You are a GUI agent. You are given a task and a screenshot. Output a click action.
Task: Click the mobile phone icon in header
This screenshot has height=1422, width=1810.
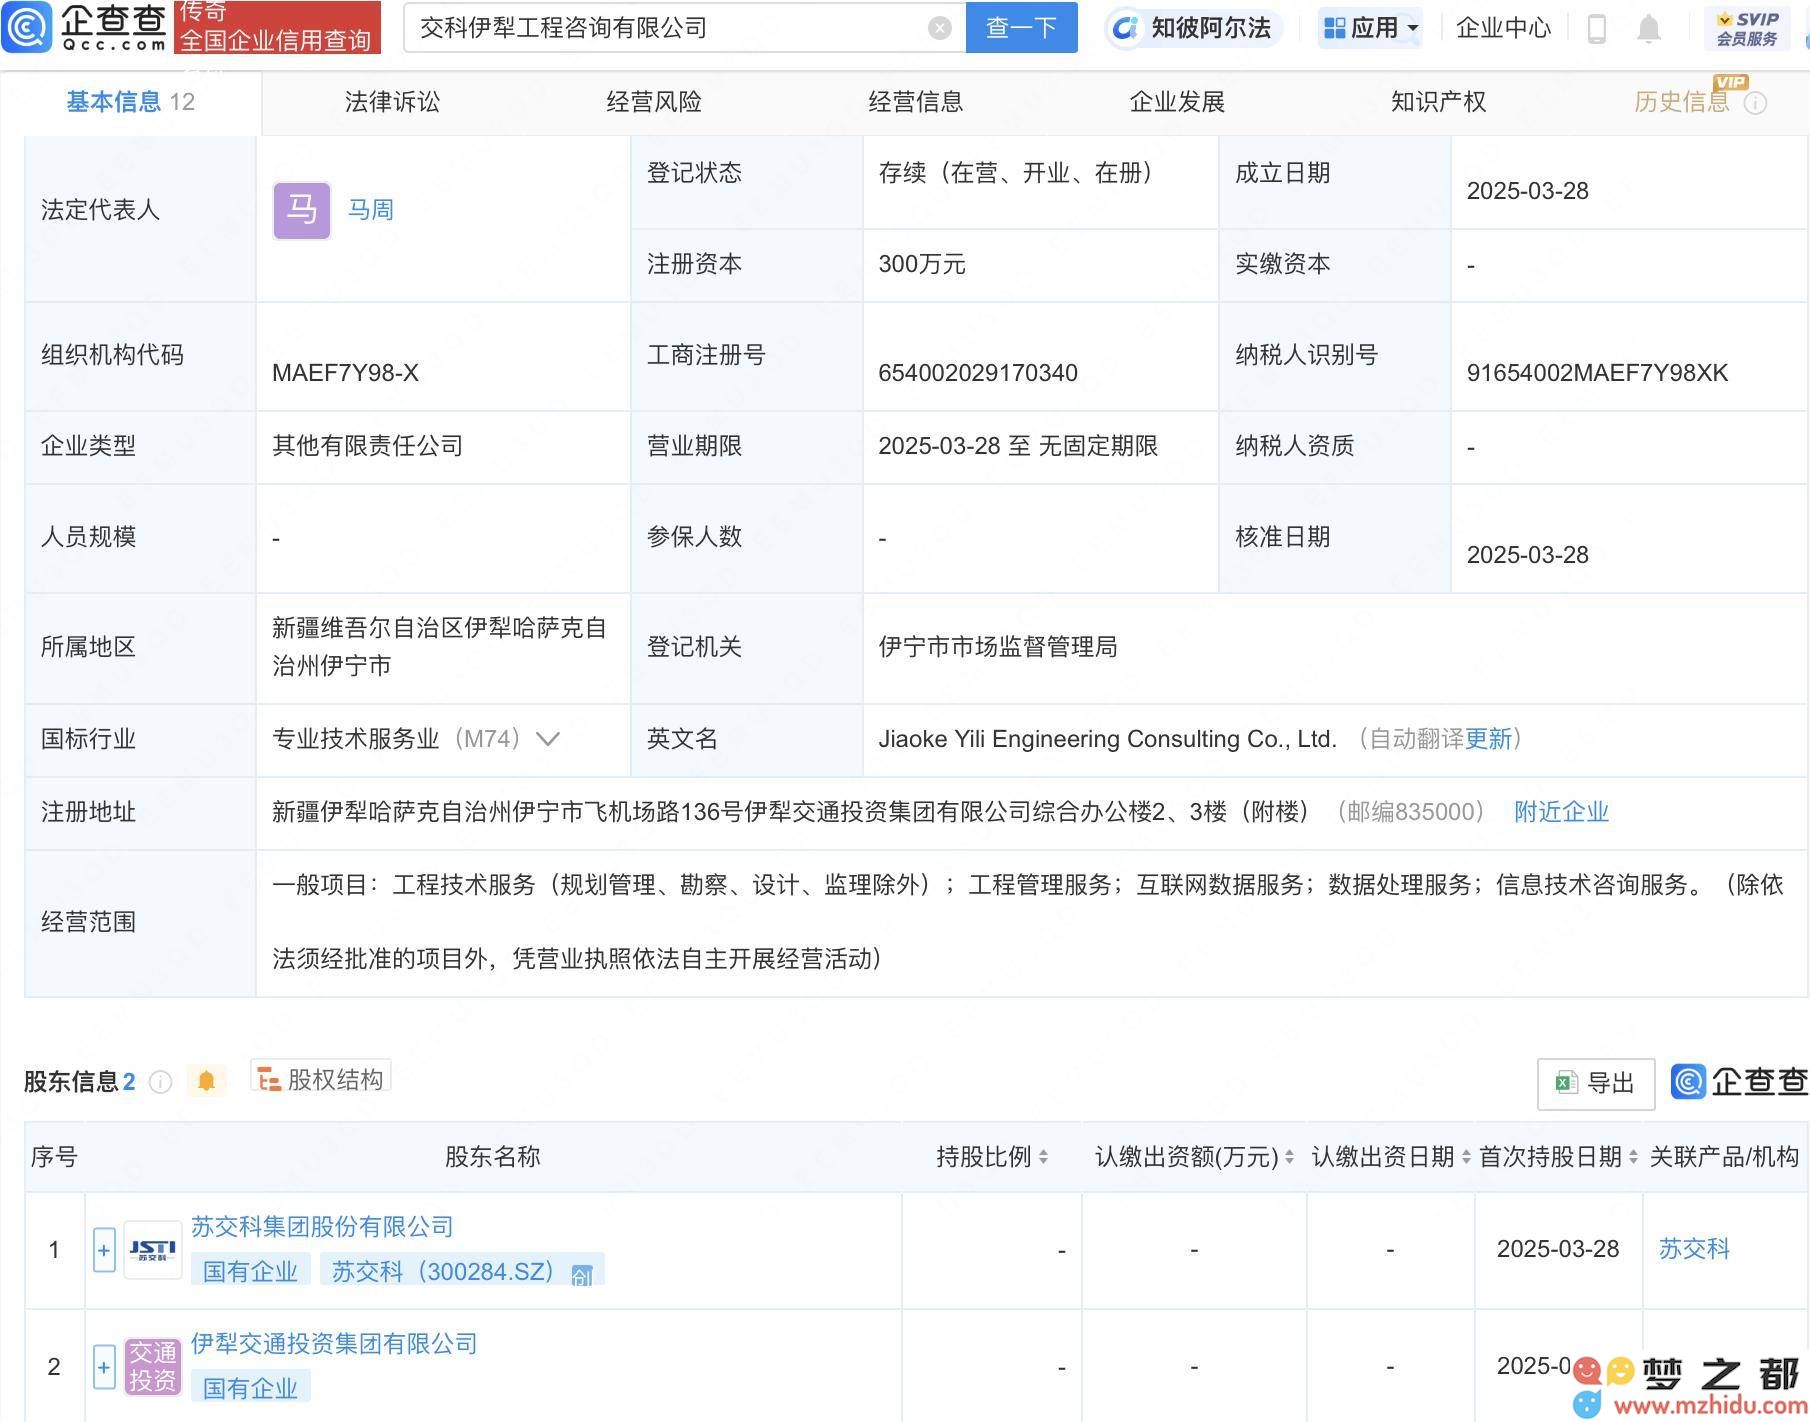click(x=1597, y=28)
